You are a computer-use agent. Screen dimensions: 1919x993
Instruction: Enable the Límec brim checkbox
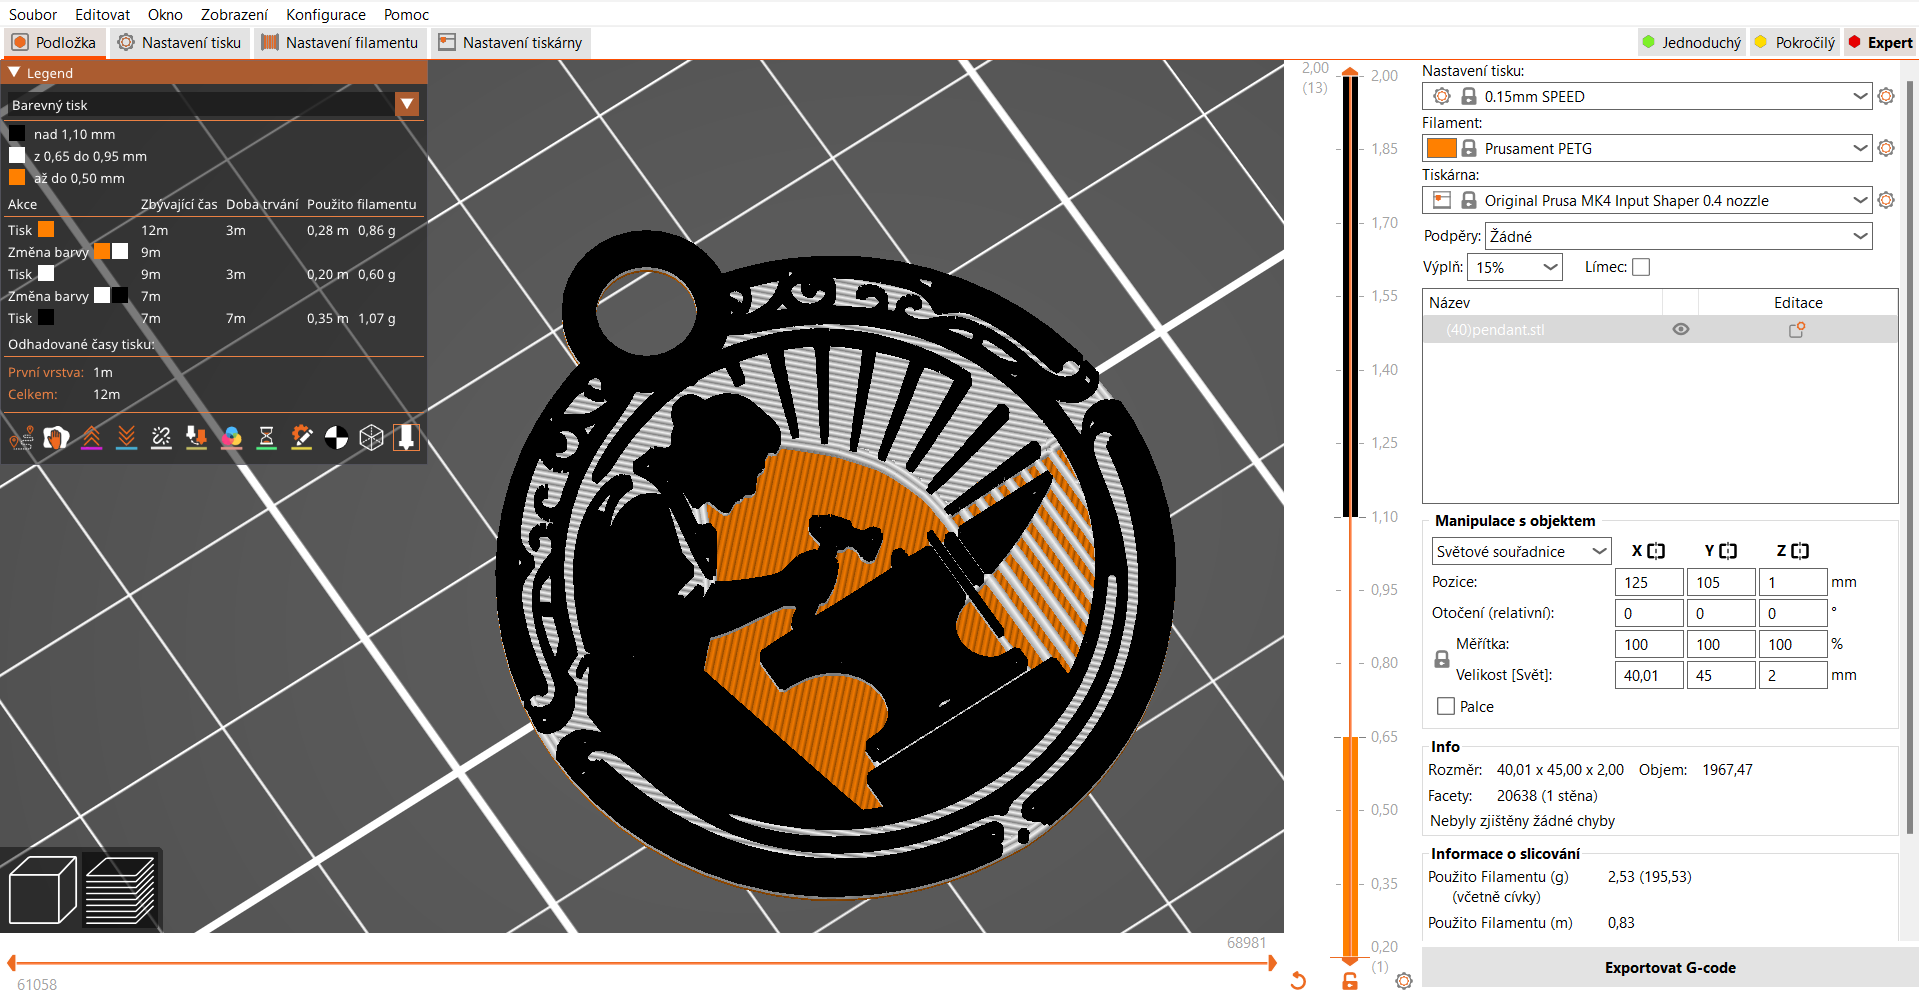click(1641, 267)
